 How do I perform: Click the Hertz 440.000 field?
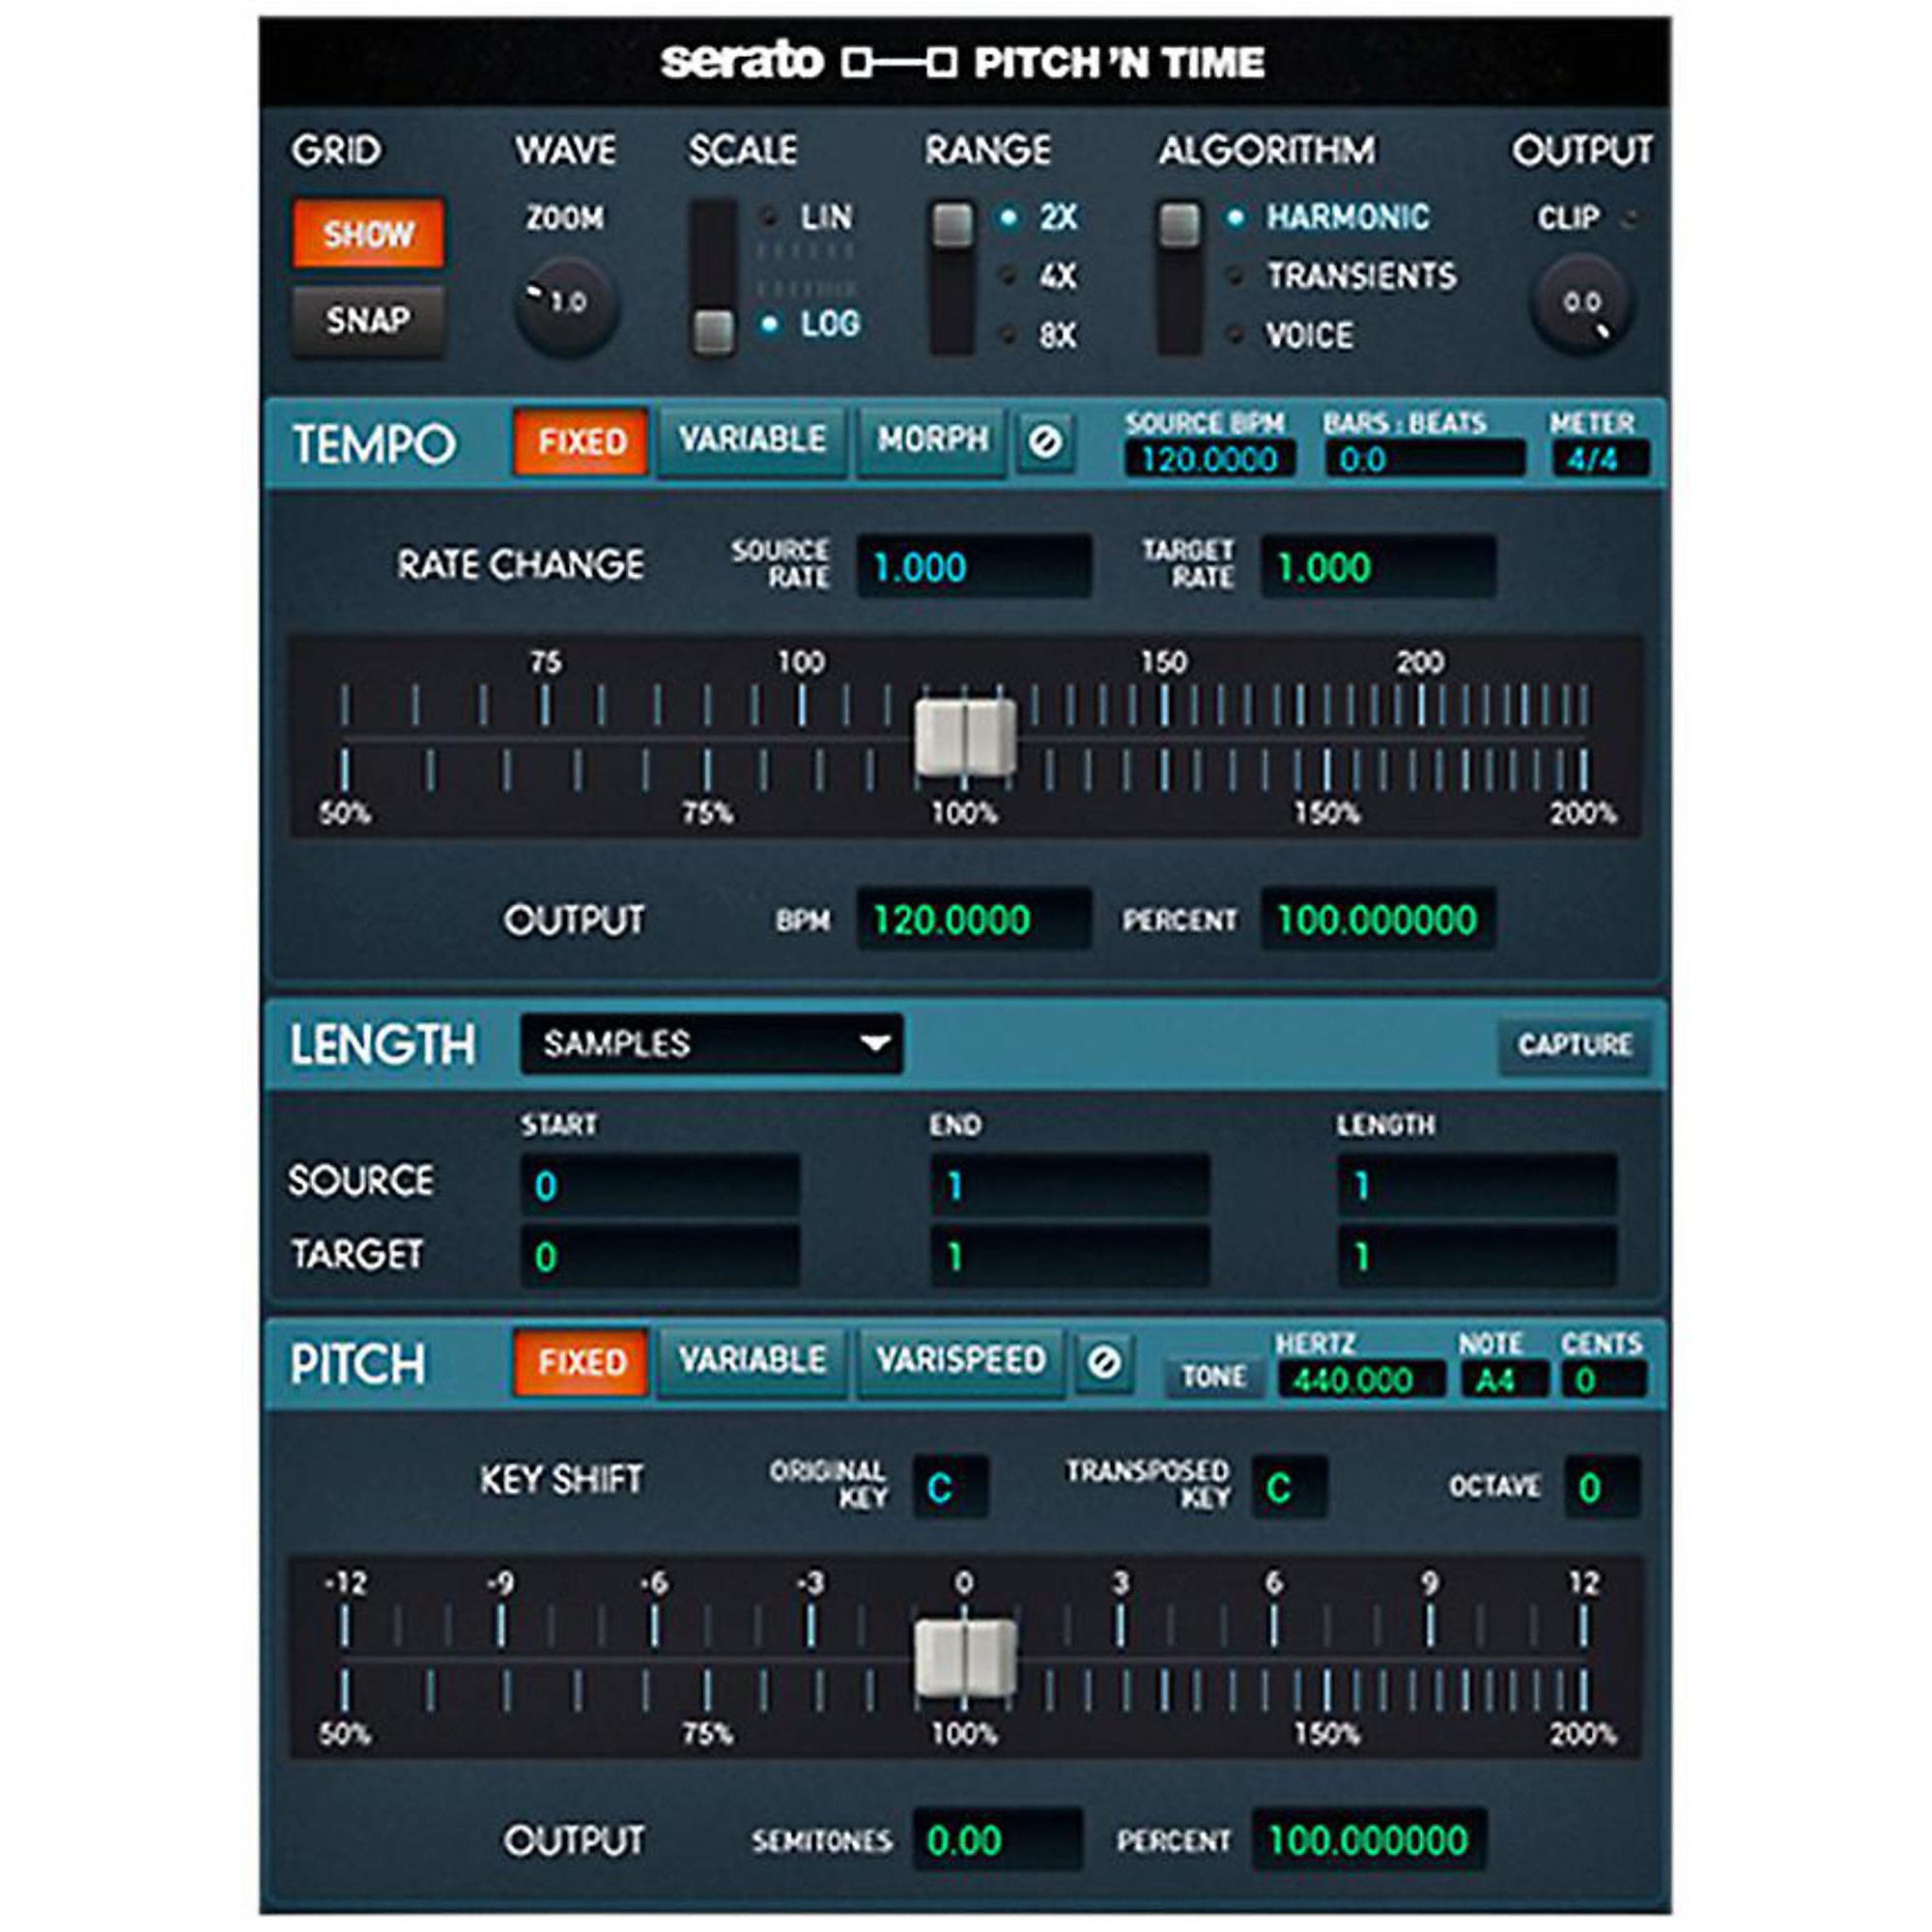(x=1361, y=1380)
